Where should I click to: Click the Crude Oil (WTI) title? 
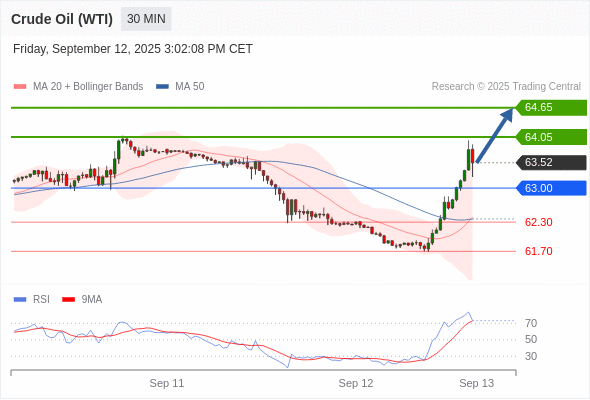coord(62,19)
